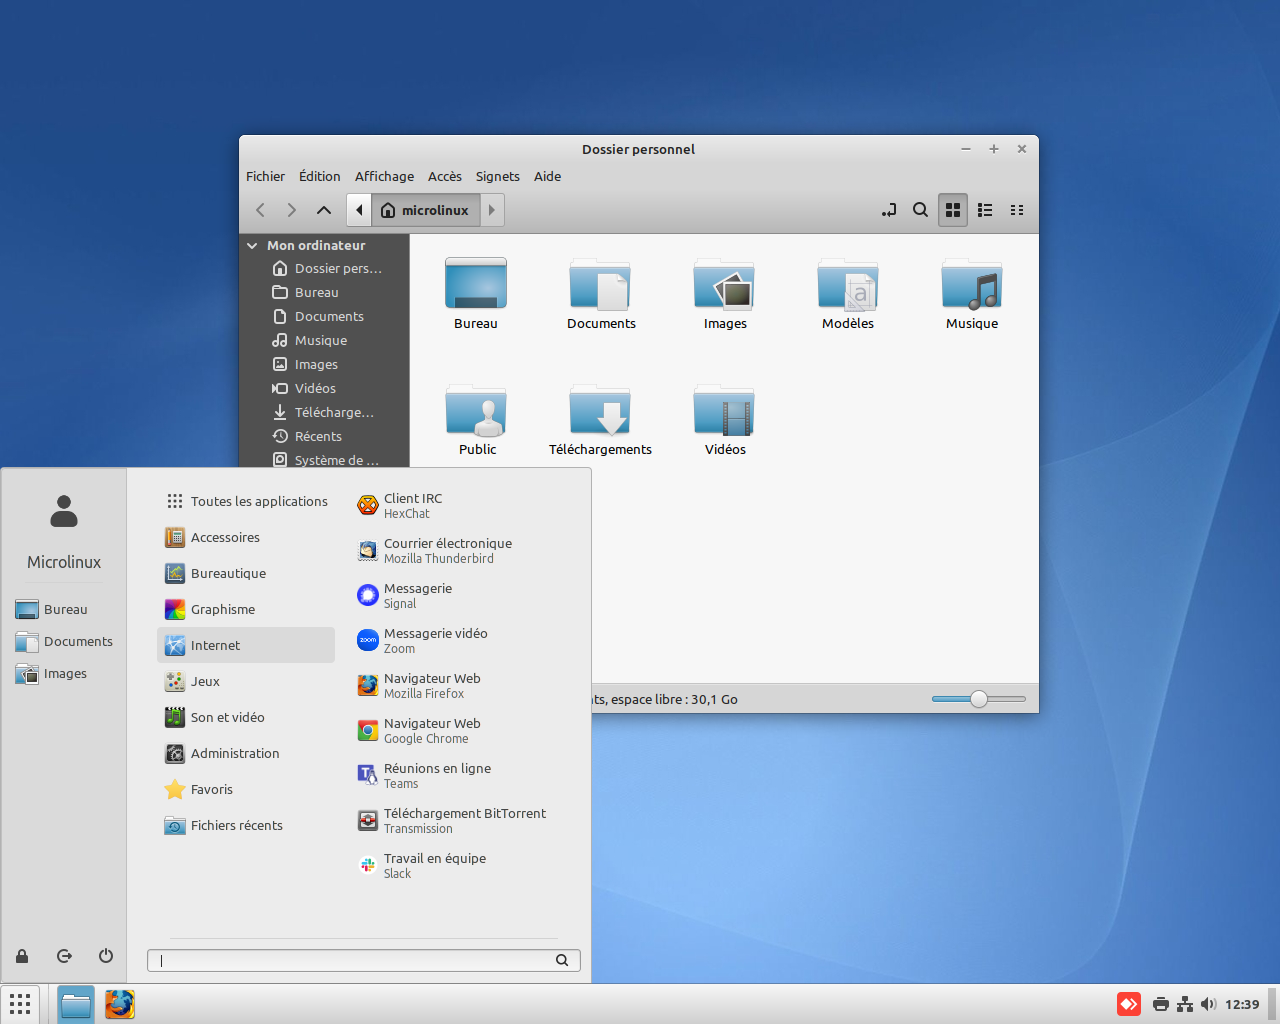
Task: Click the application menu search field
Action: coord(355,960)
